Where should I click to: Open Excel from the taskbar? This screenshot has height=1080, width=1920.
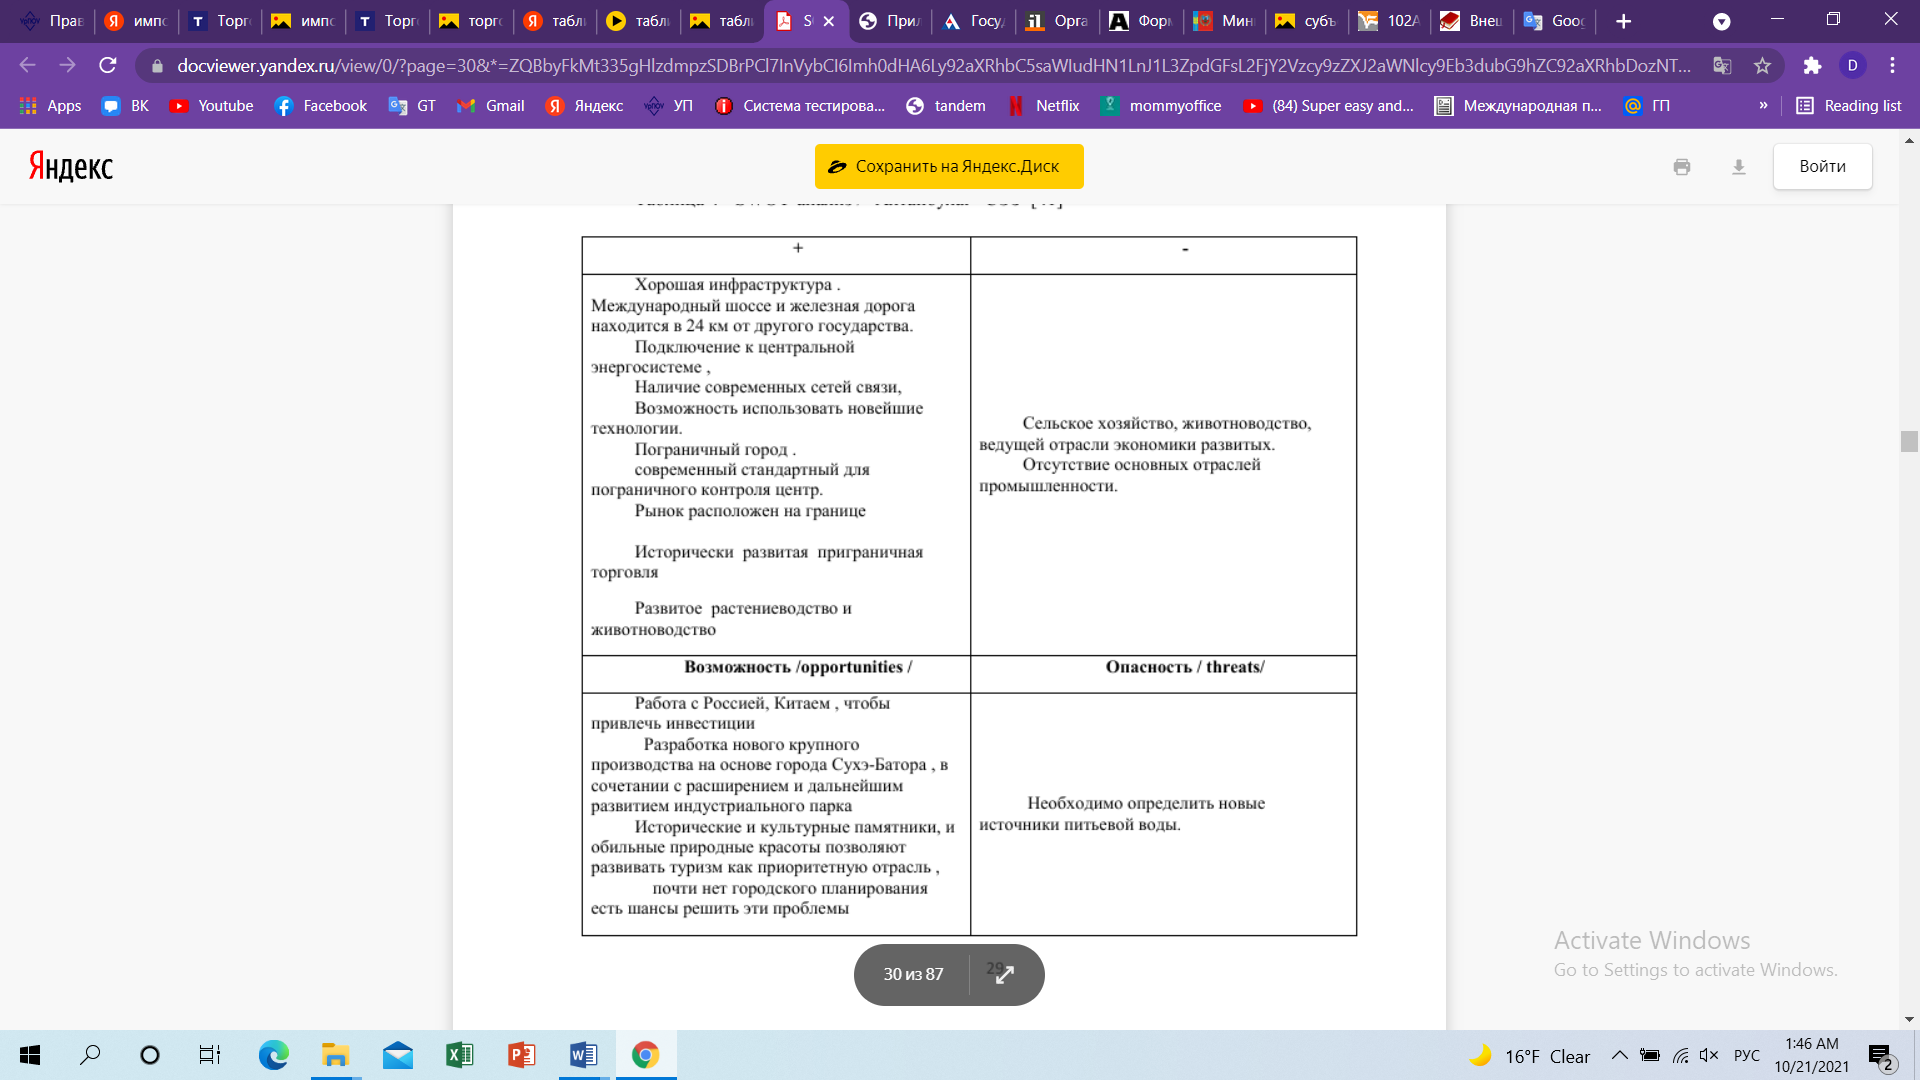click(459, 1055)
